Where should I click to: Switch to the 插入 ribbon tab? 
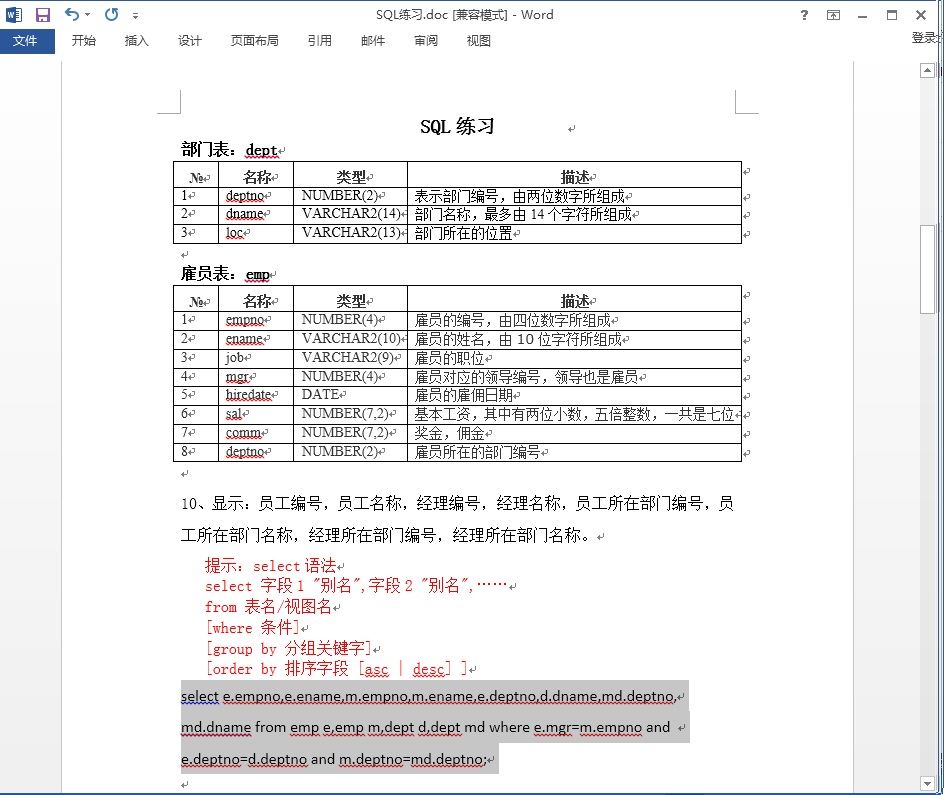point(136,40)
